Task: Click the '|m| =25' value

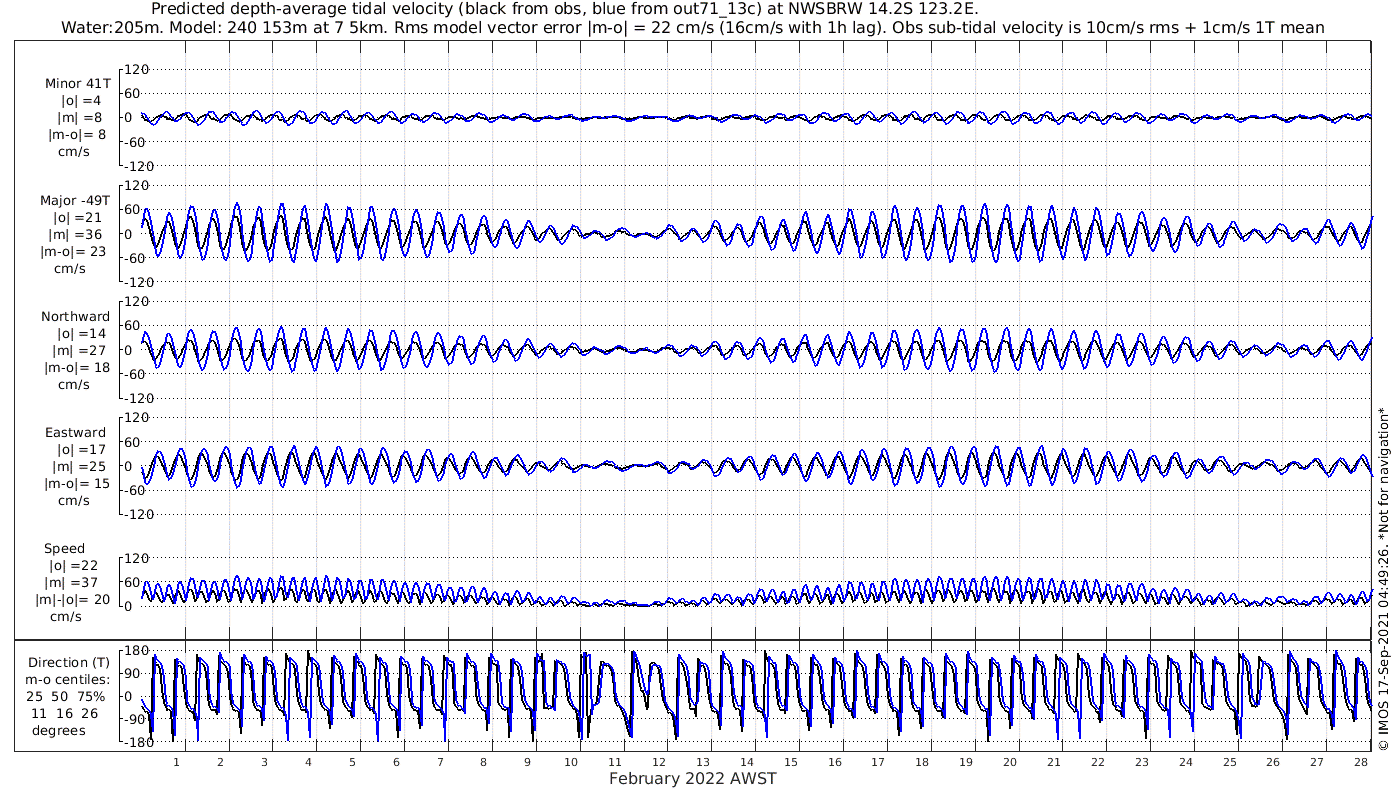Action: click(x=79, y=467)
